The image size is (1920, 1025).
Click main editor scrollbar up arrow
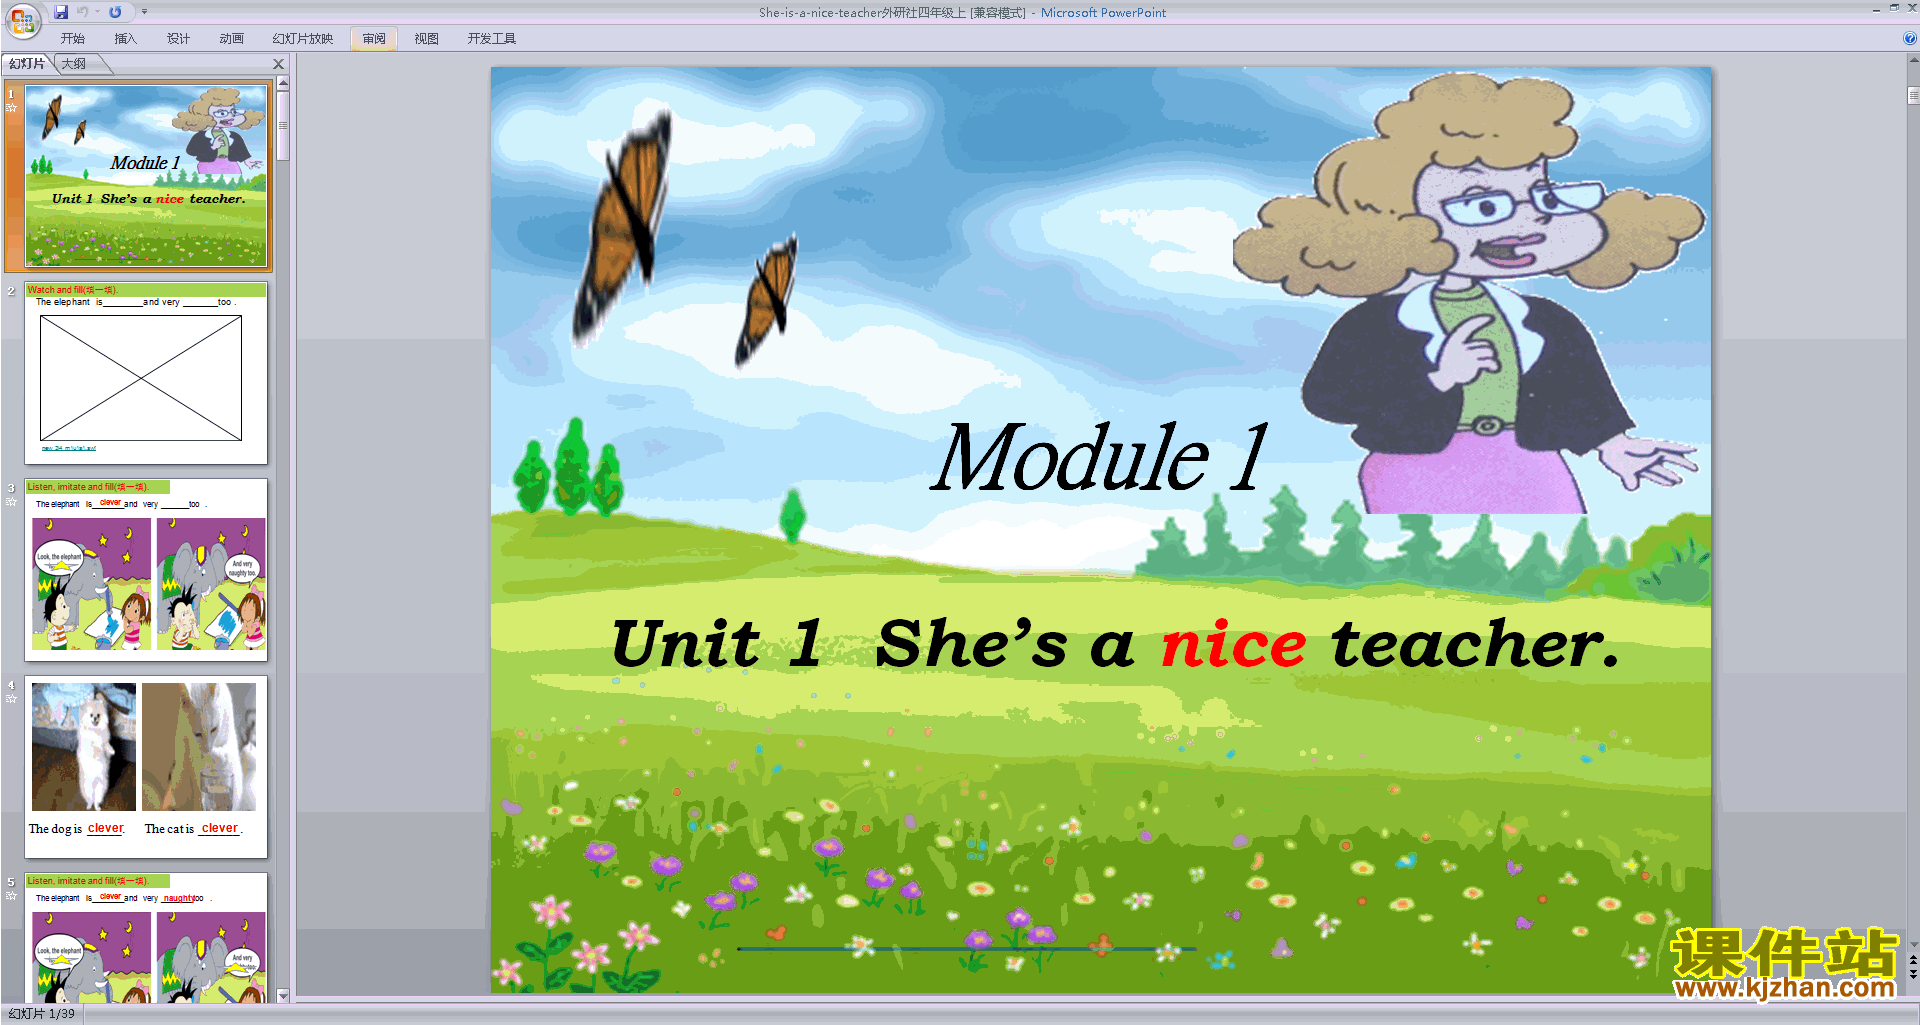[x=1913, y=60]
